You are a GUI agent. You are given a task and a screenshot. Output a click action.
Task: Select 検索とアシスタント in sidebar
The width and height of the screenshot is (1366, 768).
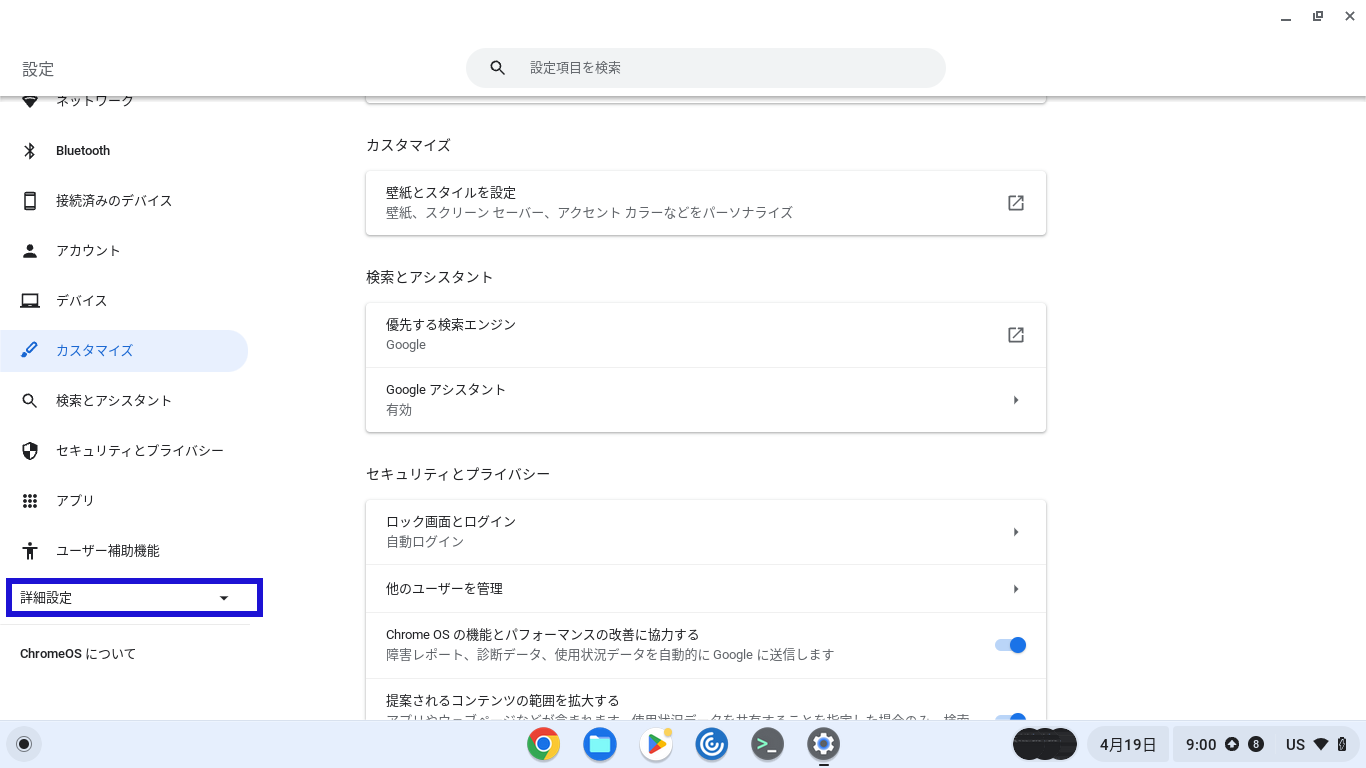[x=114, y=401]
